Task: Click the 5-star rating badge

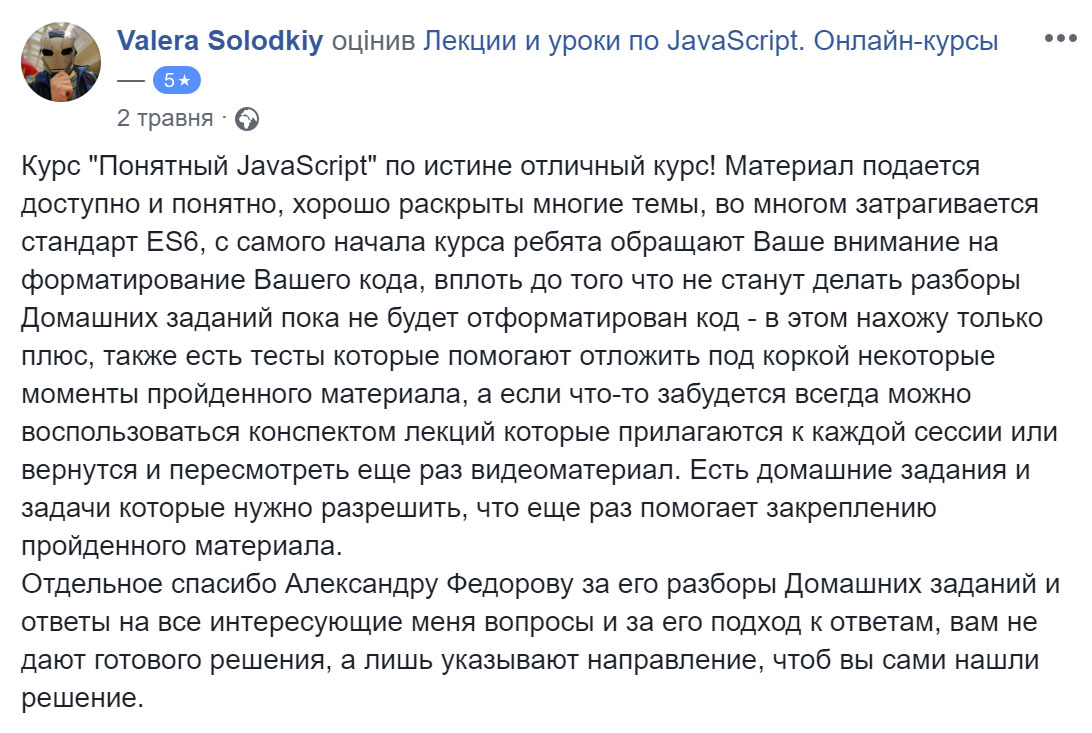Action: pos(177,81)
